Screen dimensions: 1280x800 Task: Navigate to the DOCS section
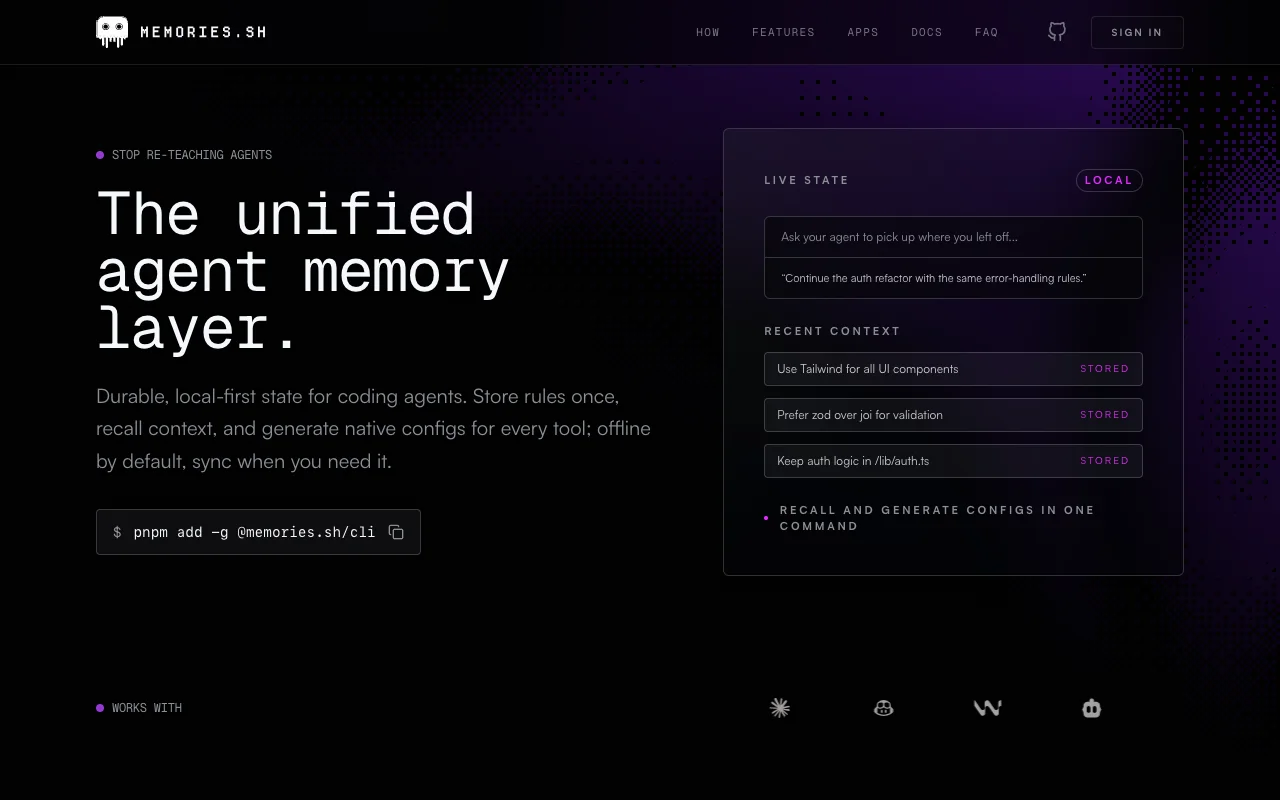pyautogui.click(x=926, y=32)
